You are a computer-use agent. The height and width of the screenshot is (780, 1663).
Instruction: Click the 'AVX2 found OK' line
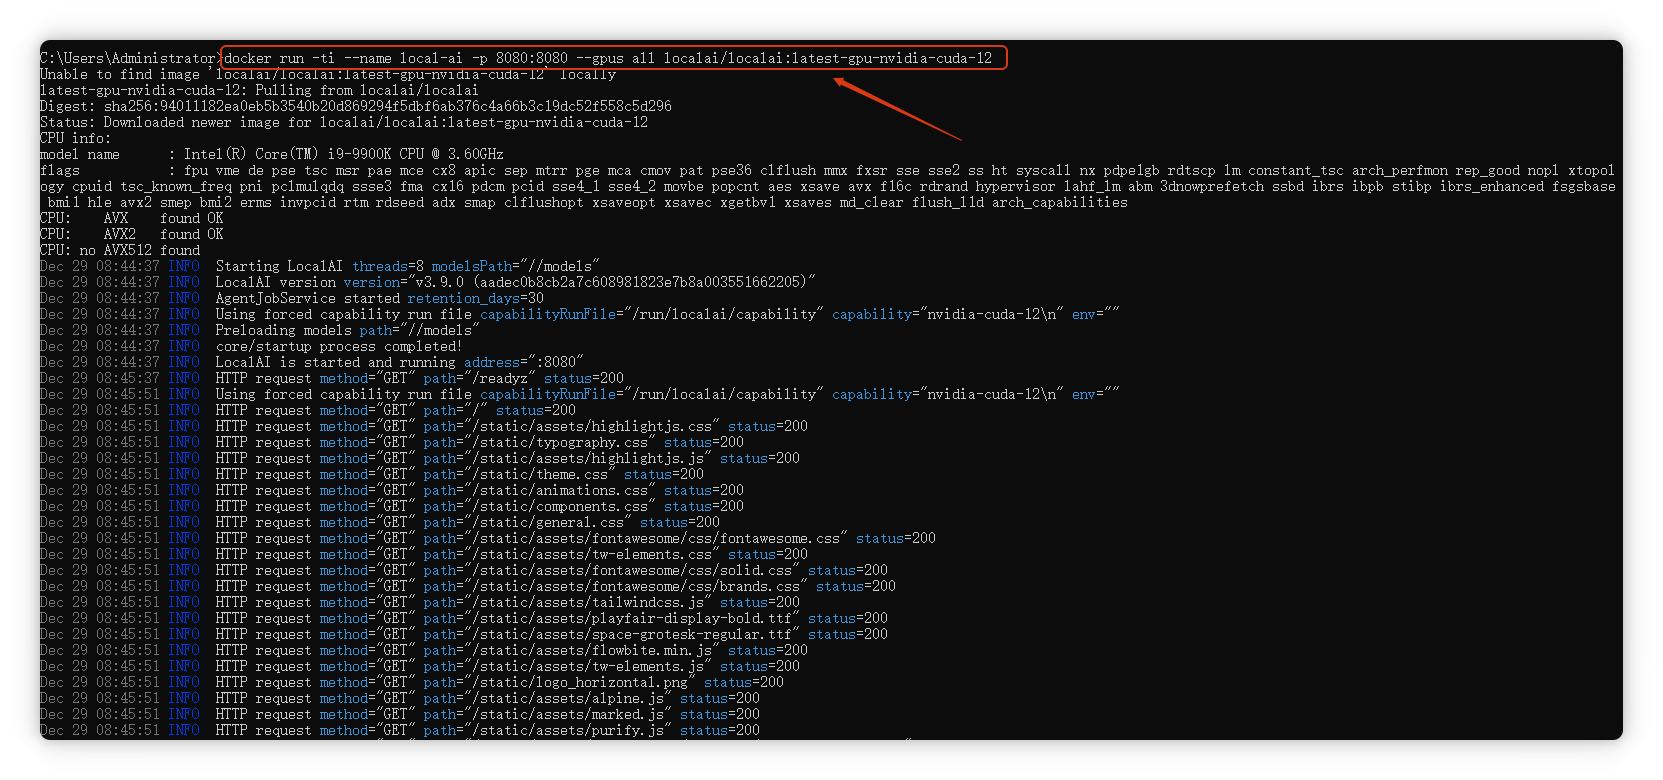pos(132,234)
